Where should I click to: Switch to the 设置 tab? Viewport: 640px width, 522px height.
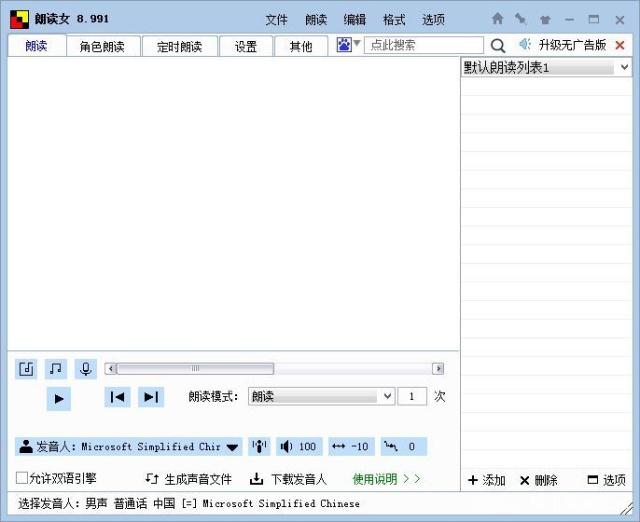pyautogui.click(x=246, y=46)
